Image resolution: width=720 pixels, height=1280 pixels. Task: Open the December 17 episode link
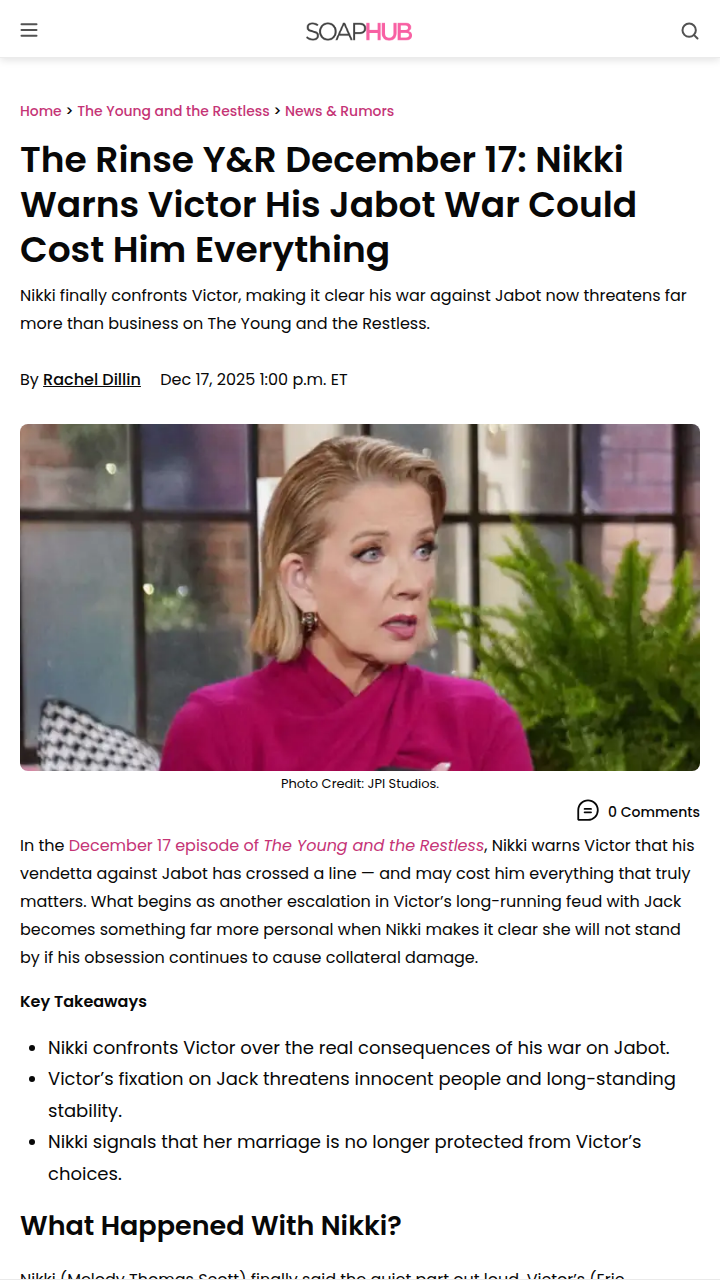(x=277, y=845)
